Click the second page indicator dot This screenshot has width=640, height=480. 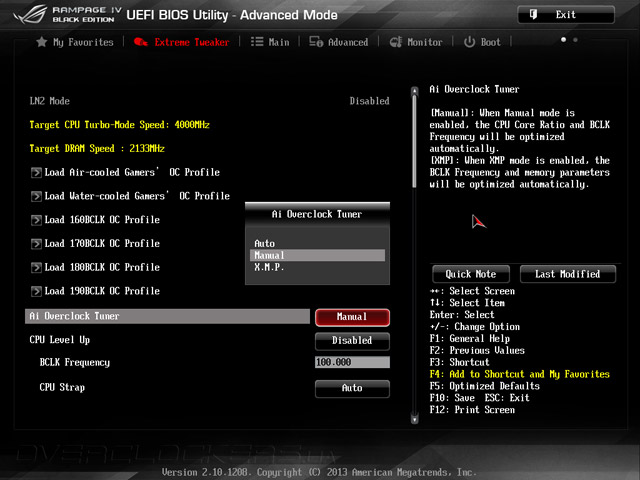pos(576,40)
